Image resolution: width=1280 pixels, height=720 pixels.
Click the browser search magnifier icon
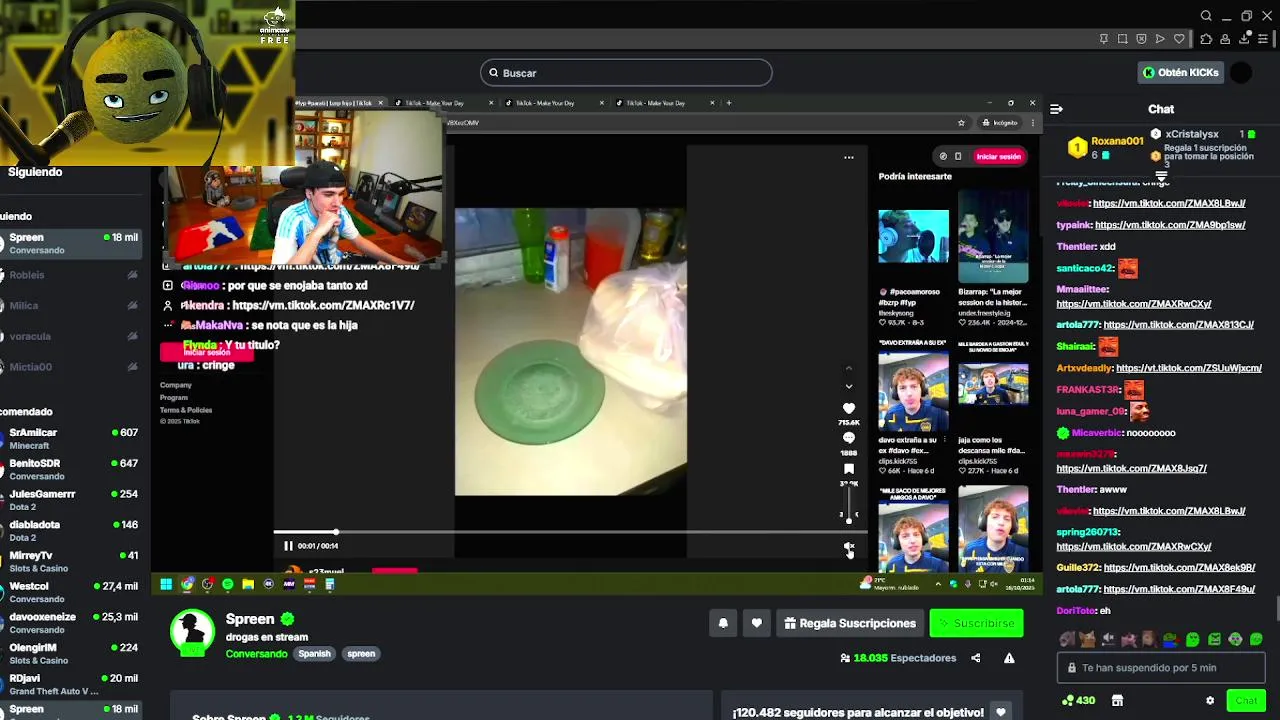pyautogui.click(x=1206, y=16)
